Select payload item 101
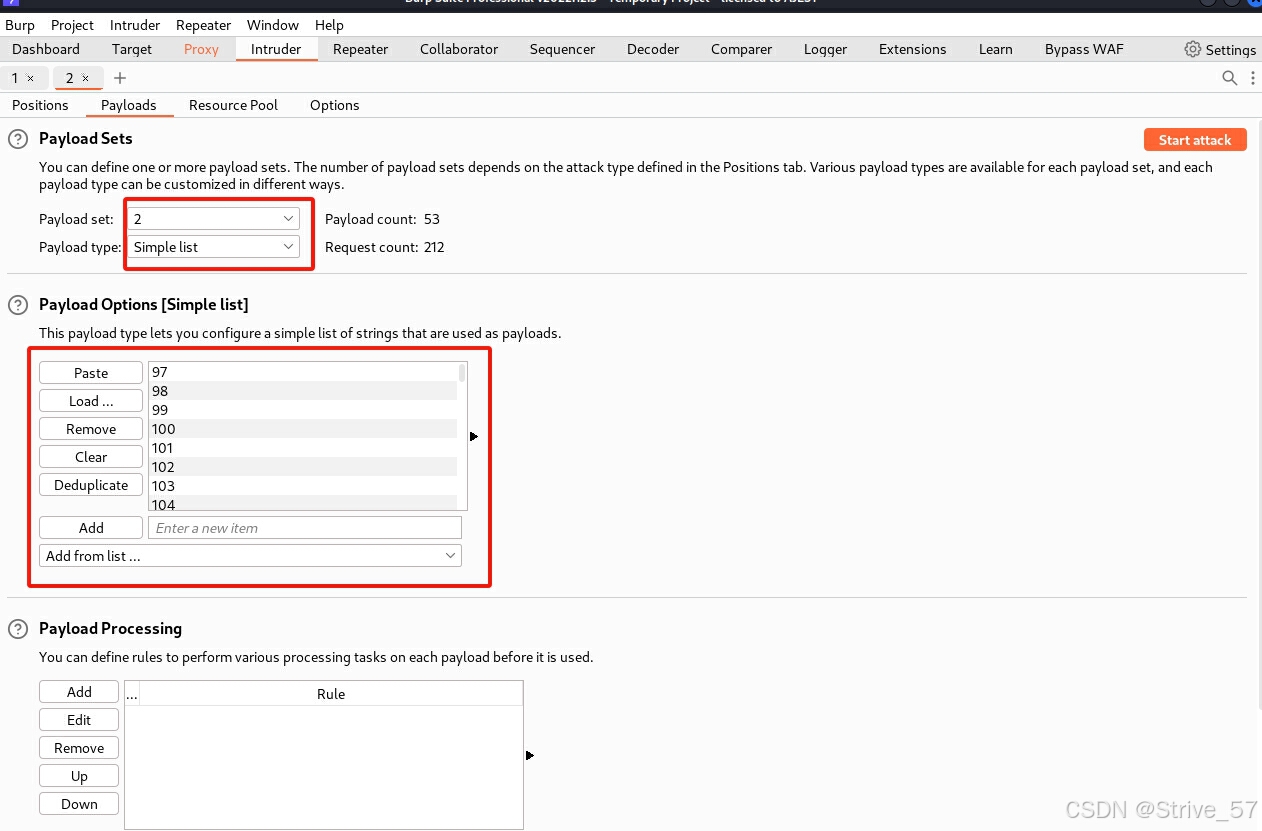1262x831 pixels. point(303,448)
